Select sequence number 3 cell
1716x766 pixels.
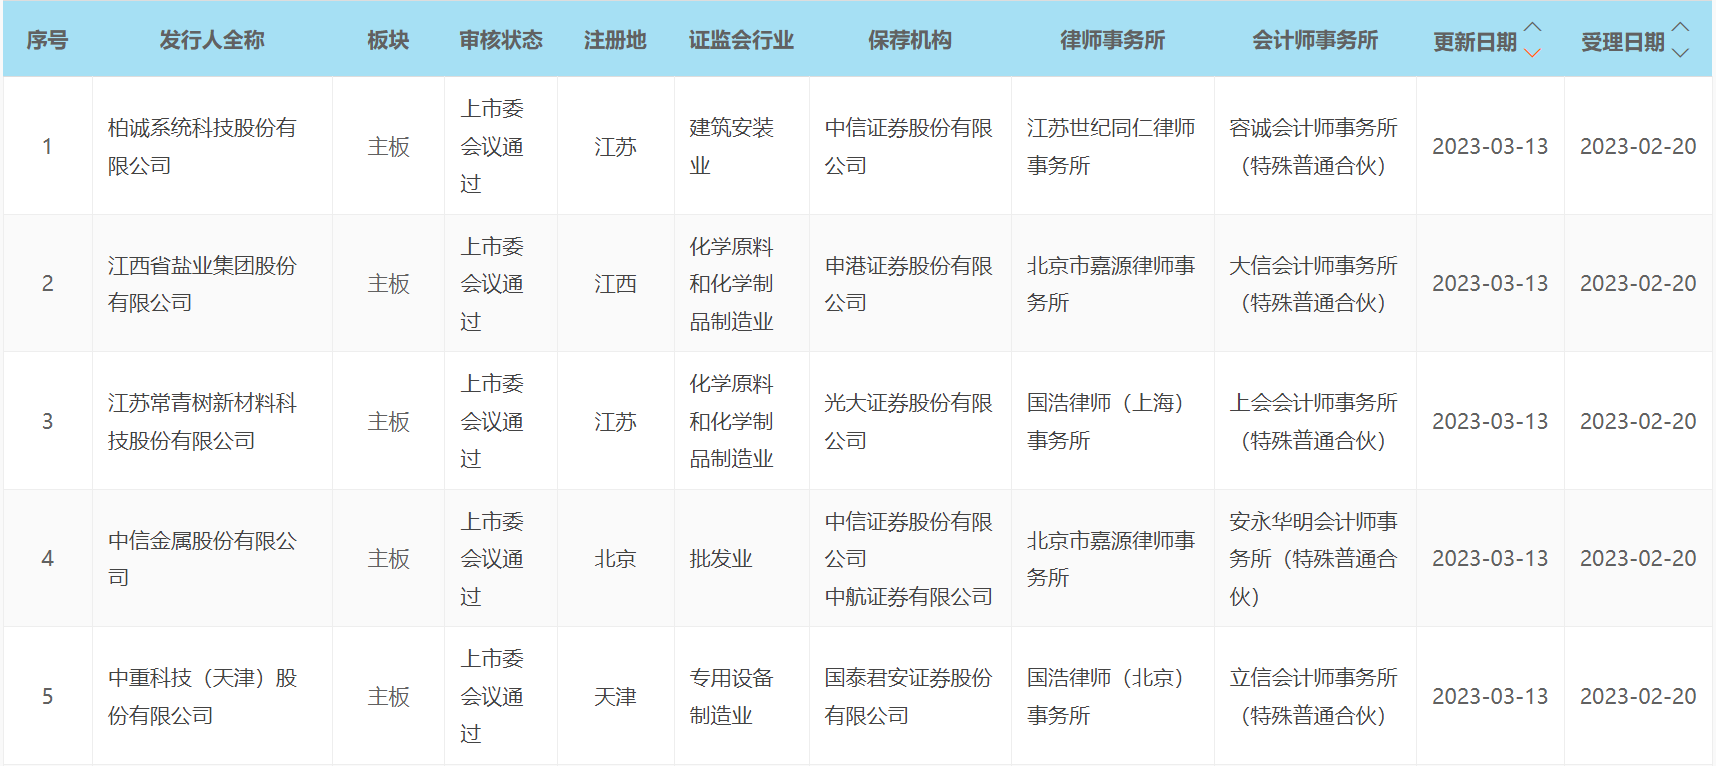point(47,421)
